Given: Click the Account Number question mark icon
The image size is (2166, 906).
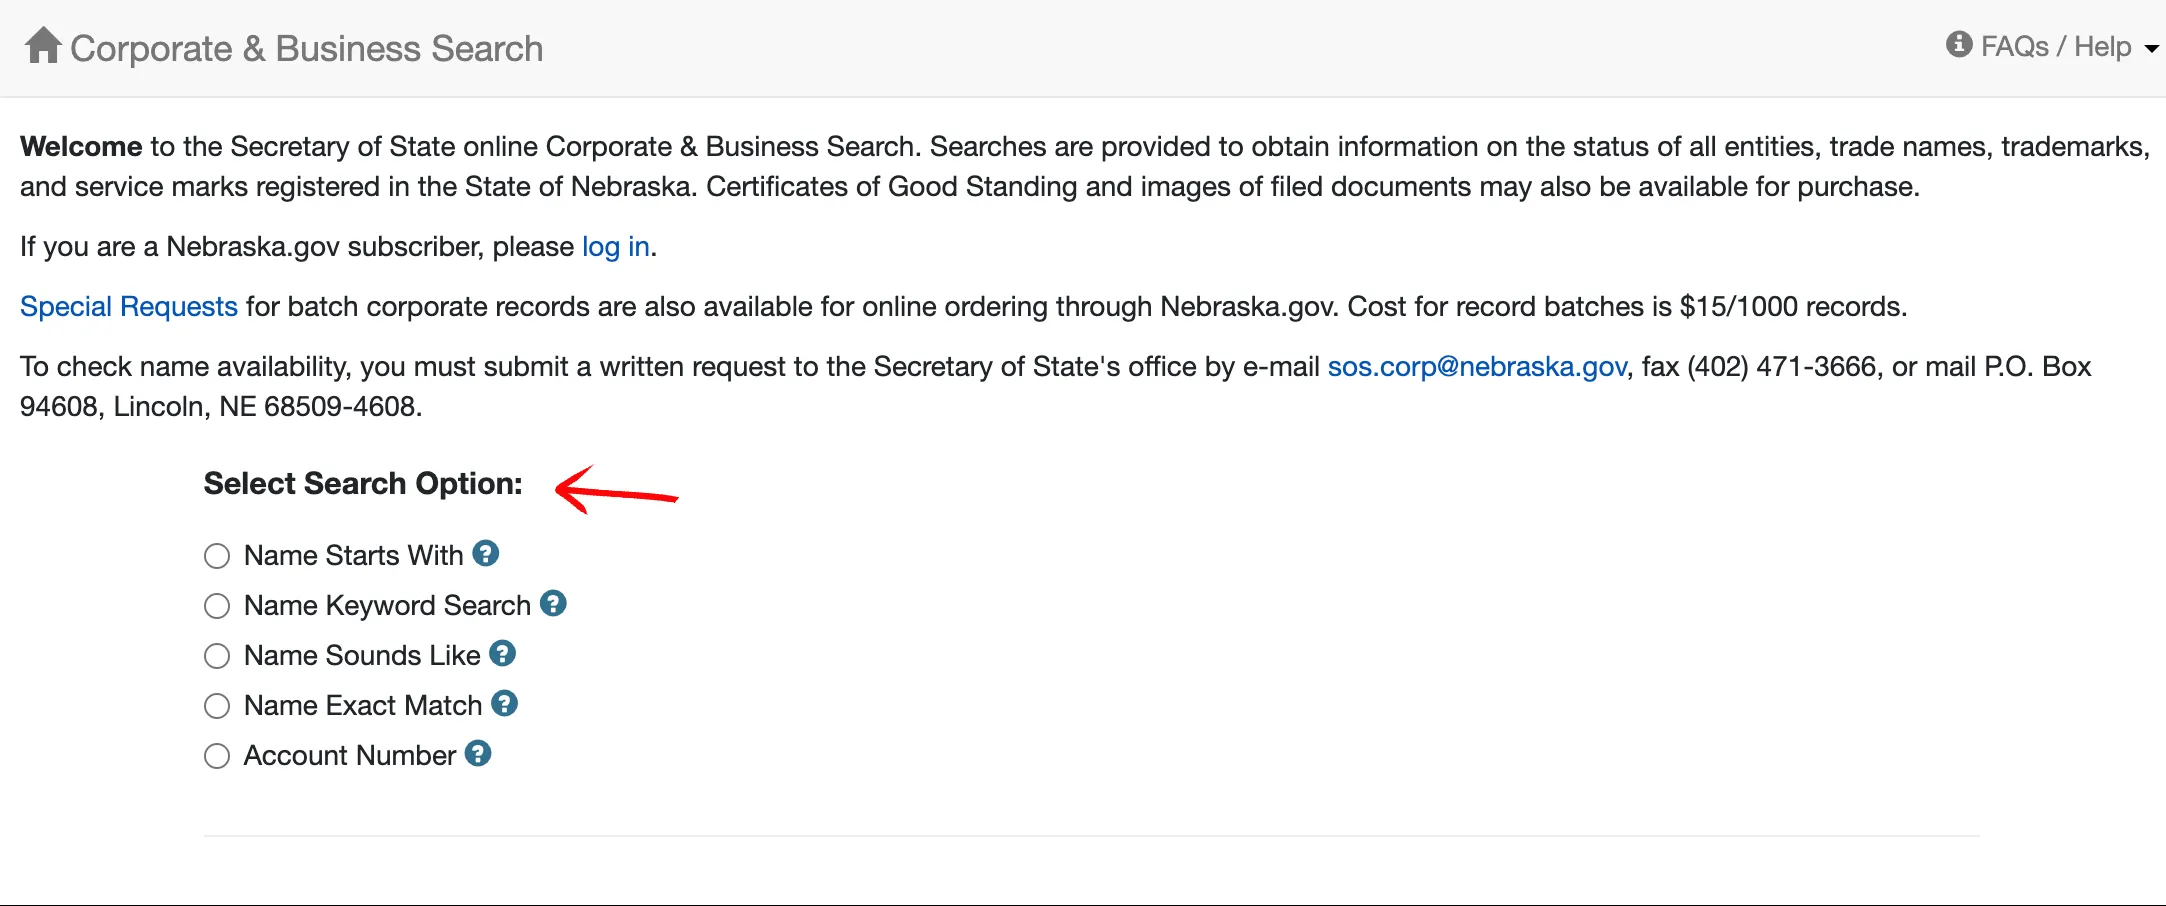Looking at the screenshot, I should click(x=478, y=753).
